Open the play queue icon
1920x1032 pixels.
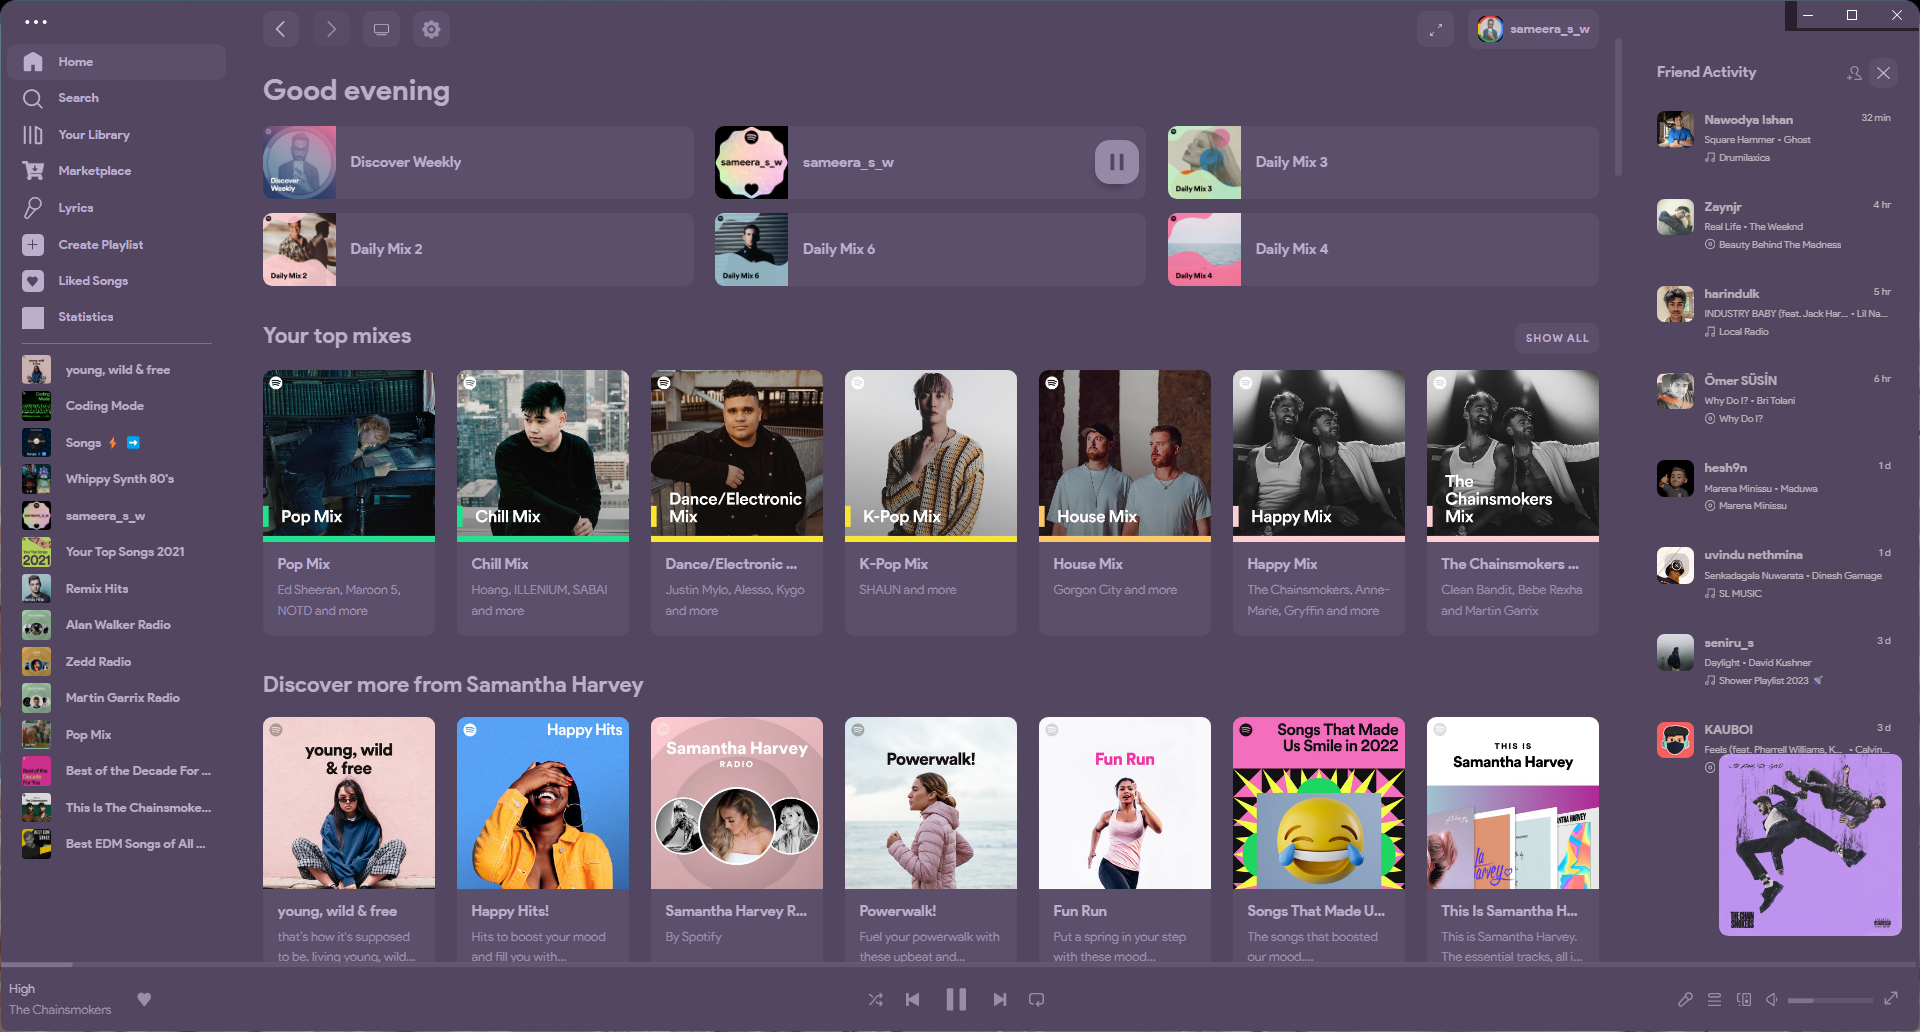1714,999
